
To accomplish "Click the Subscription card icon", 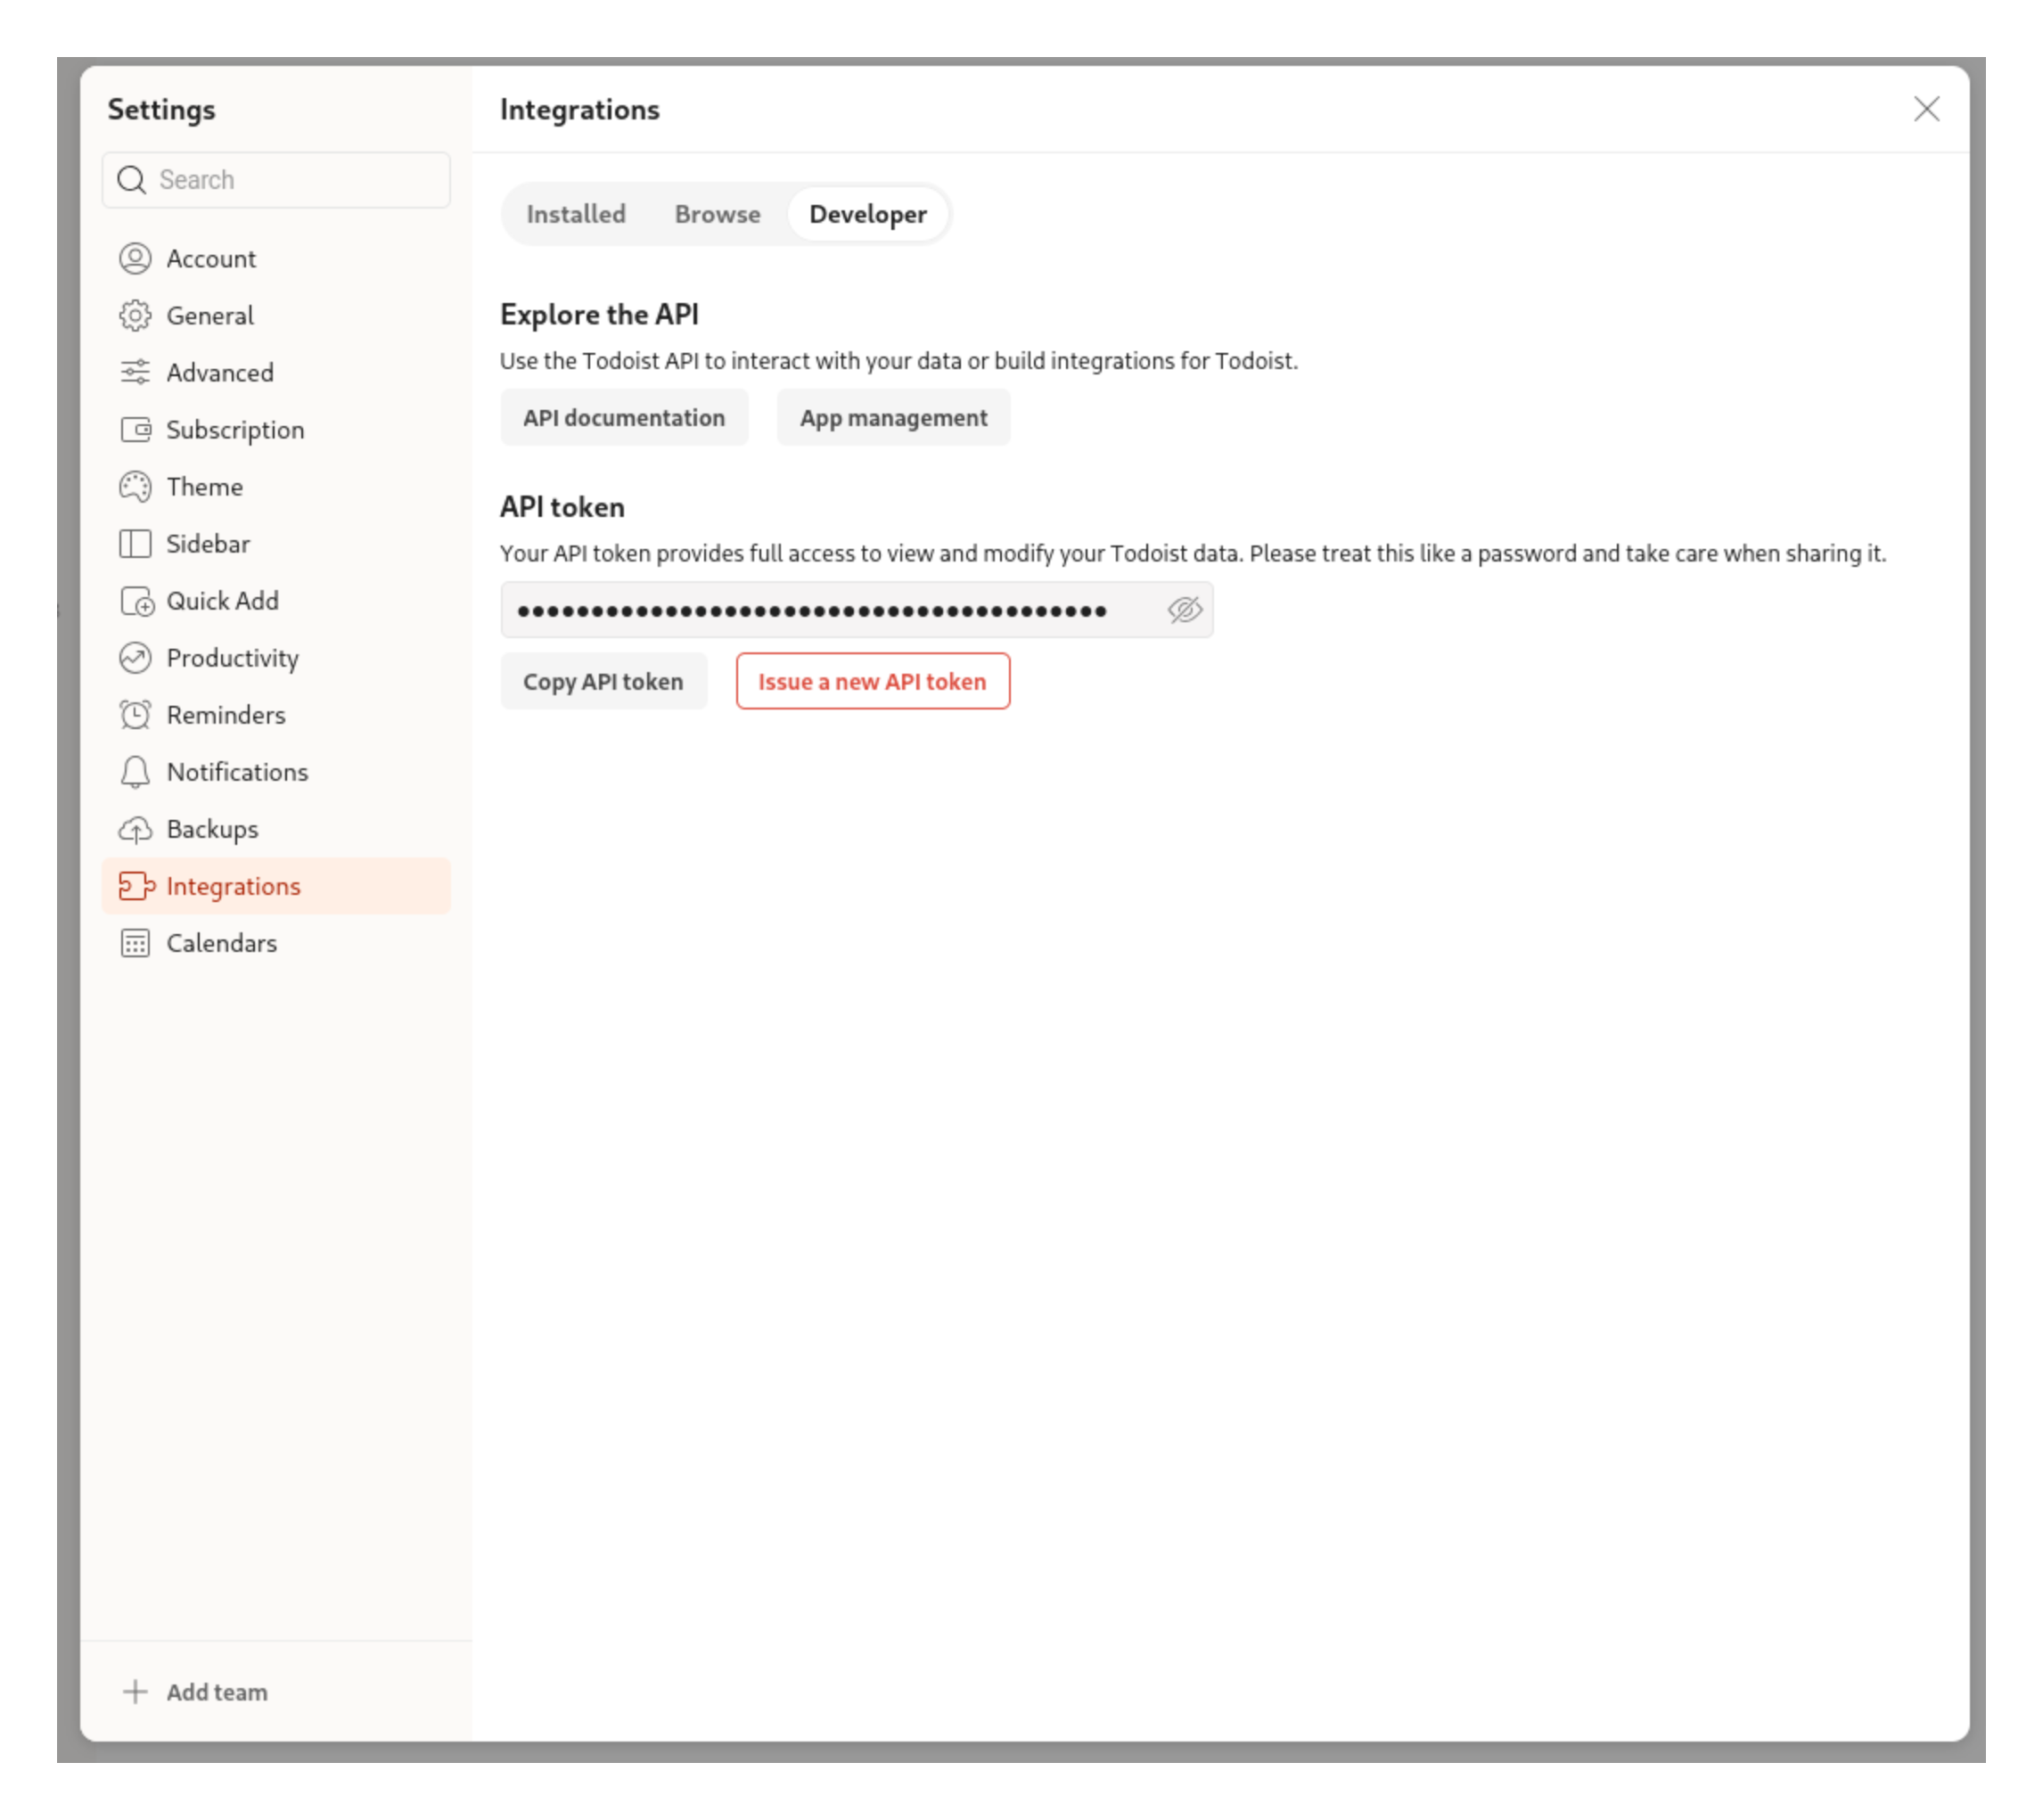I will [x=137, y=429].
